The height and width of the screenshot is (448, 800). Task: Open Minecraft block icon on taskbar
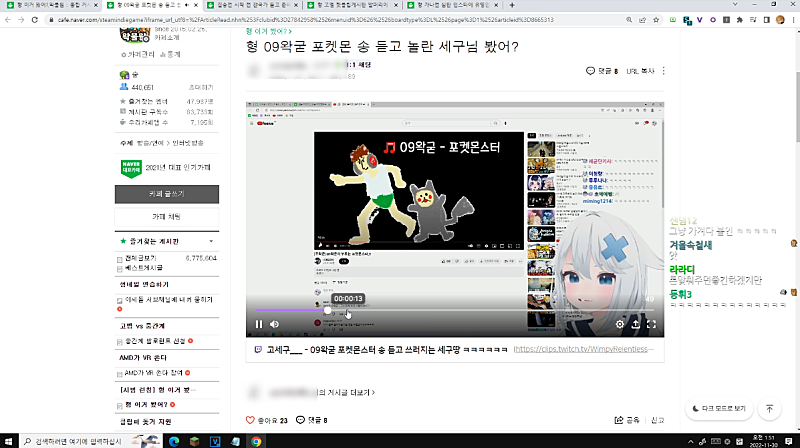click(194, 441)
